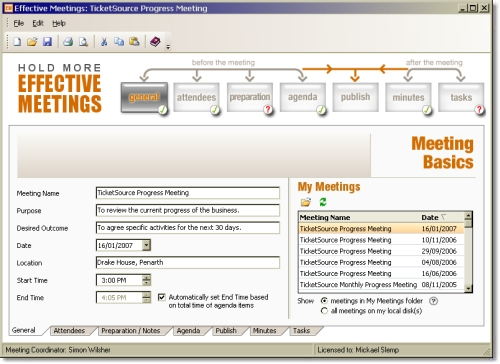Screen dimensions: 500x364
Task: Refresh the My Meetings list
Action: pos(323,202)
